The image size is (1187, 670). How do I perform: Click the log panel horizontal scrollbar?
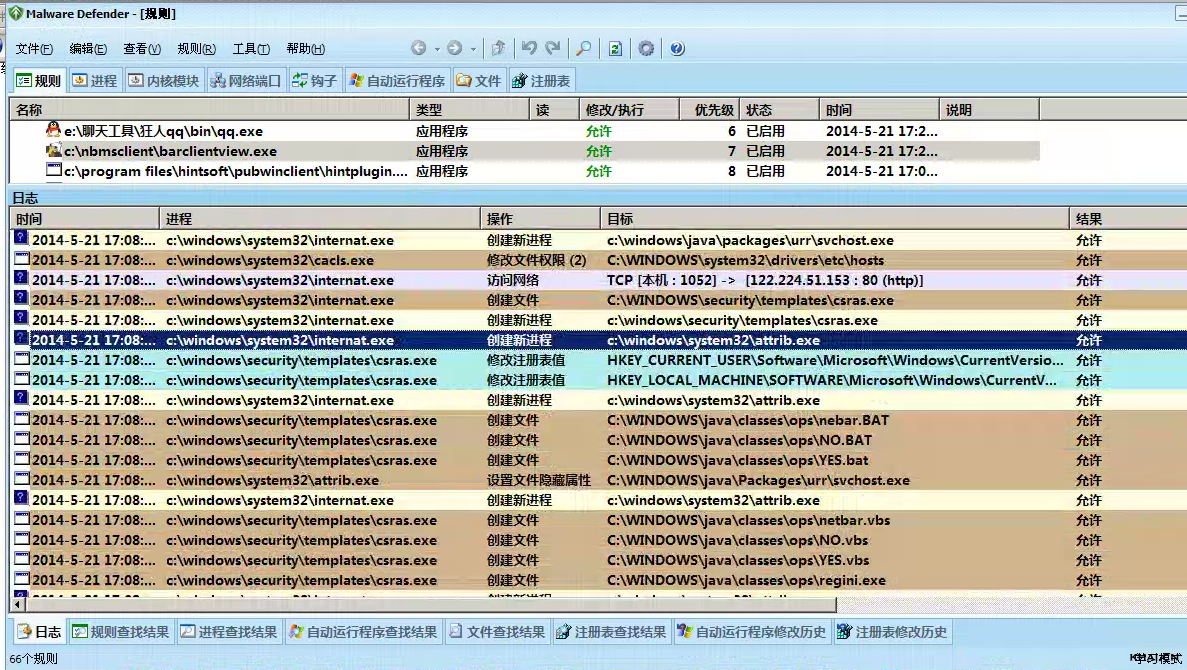click(x=420, y=605)
